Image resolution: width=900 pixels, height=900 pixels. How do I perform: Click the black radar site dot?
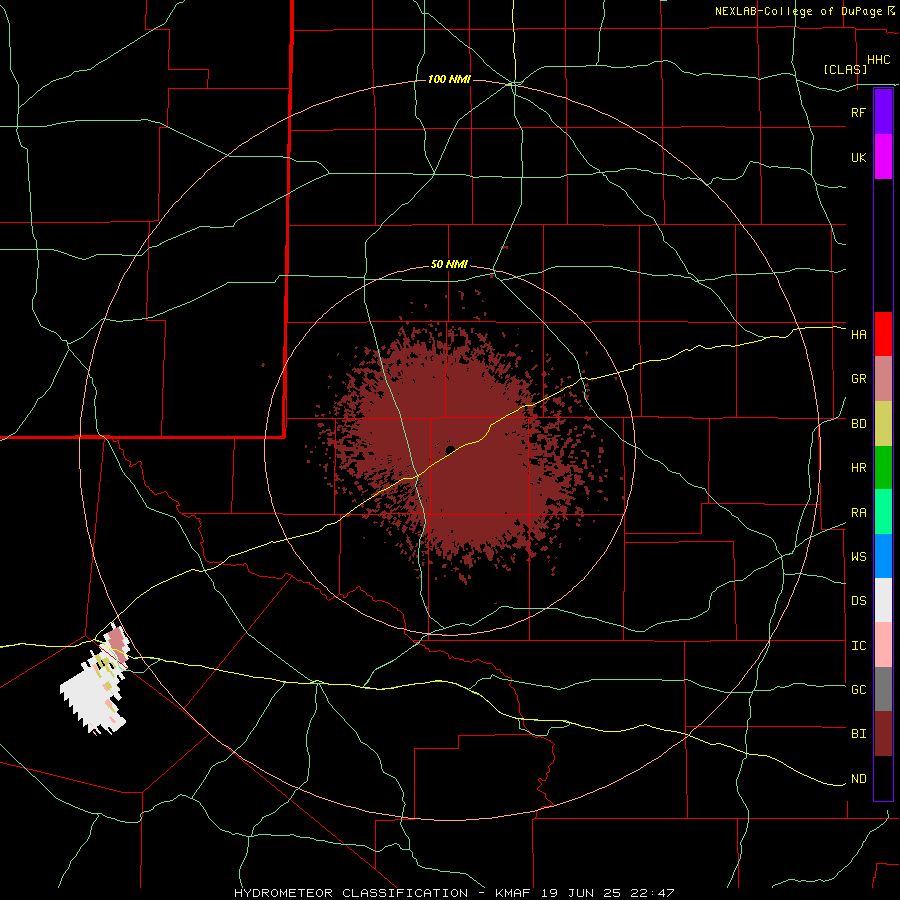click(450, 449)
